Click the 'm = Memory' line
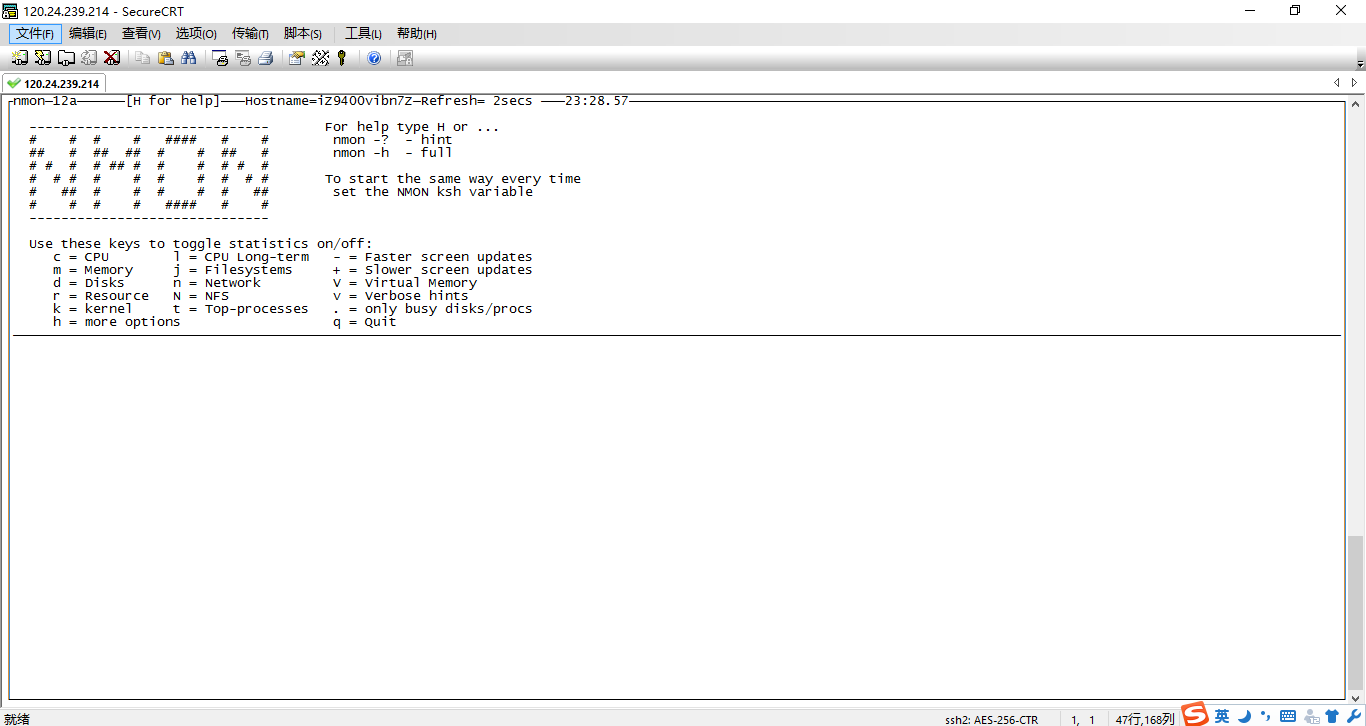 (x=93, y=270)
